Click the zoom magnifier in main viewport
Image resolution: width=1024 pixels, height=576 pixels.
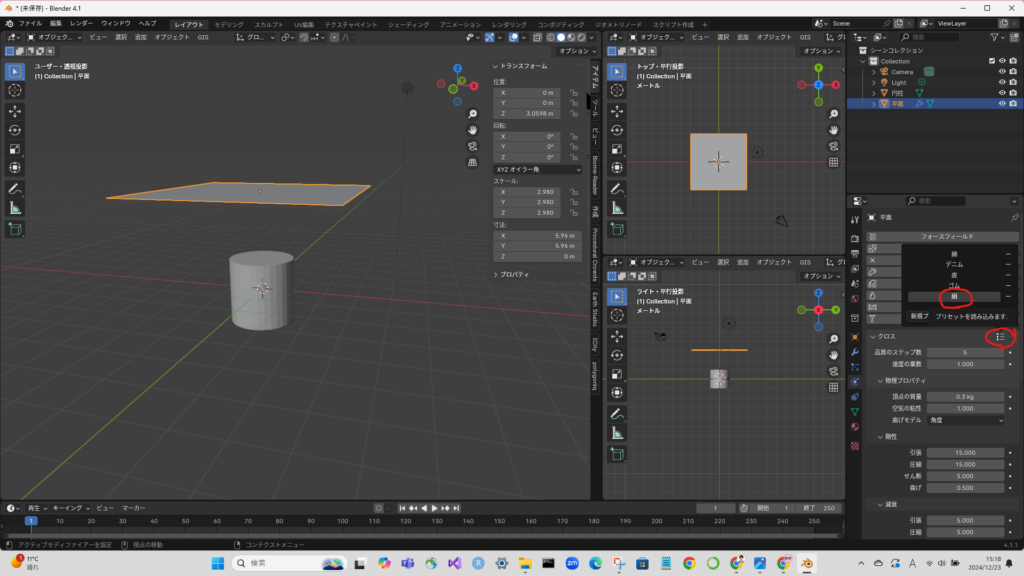[x=472, y=113]
